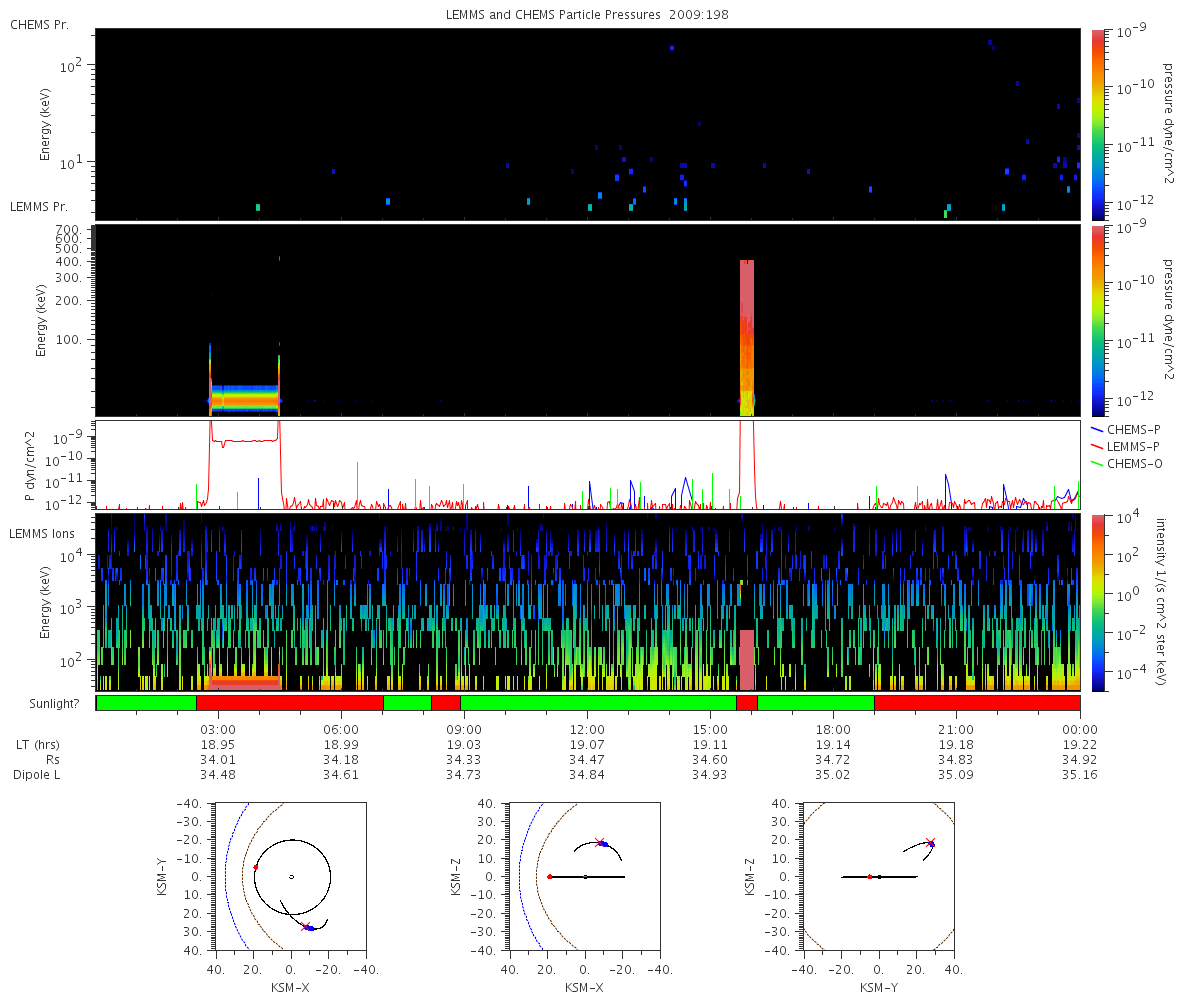The image size is (1200, 1000).
Task: Click the top CHEMS pressure color bar
Action: coord(1098,124)
